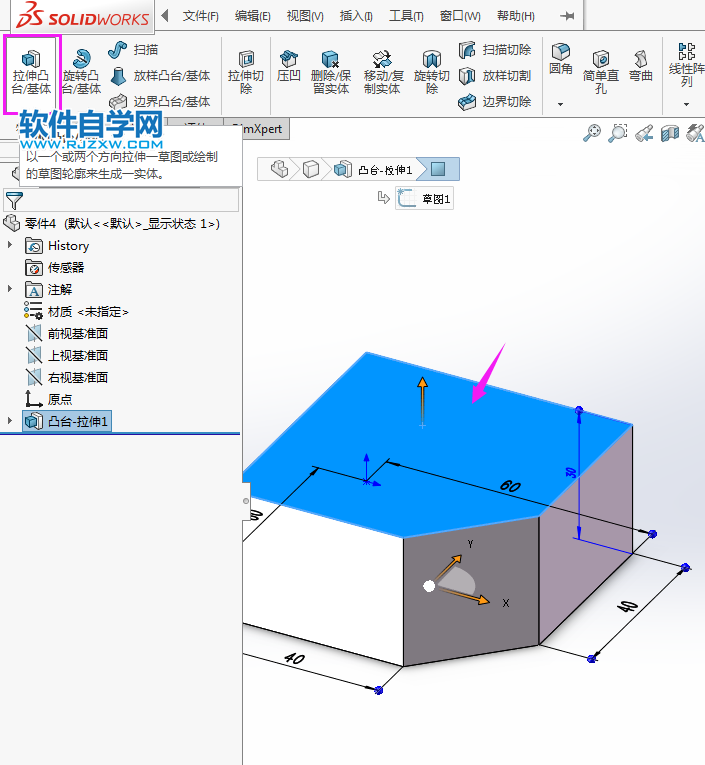705x765 pixels.
Task: Click the blue 30 height dimension
Action: [570, 472]
